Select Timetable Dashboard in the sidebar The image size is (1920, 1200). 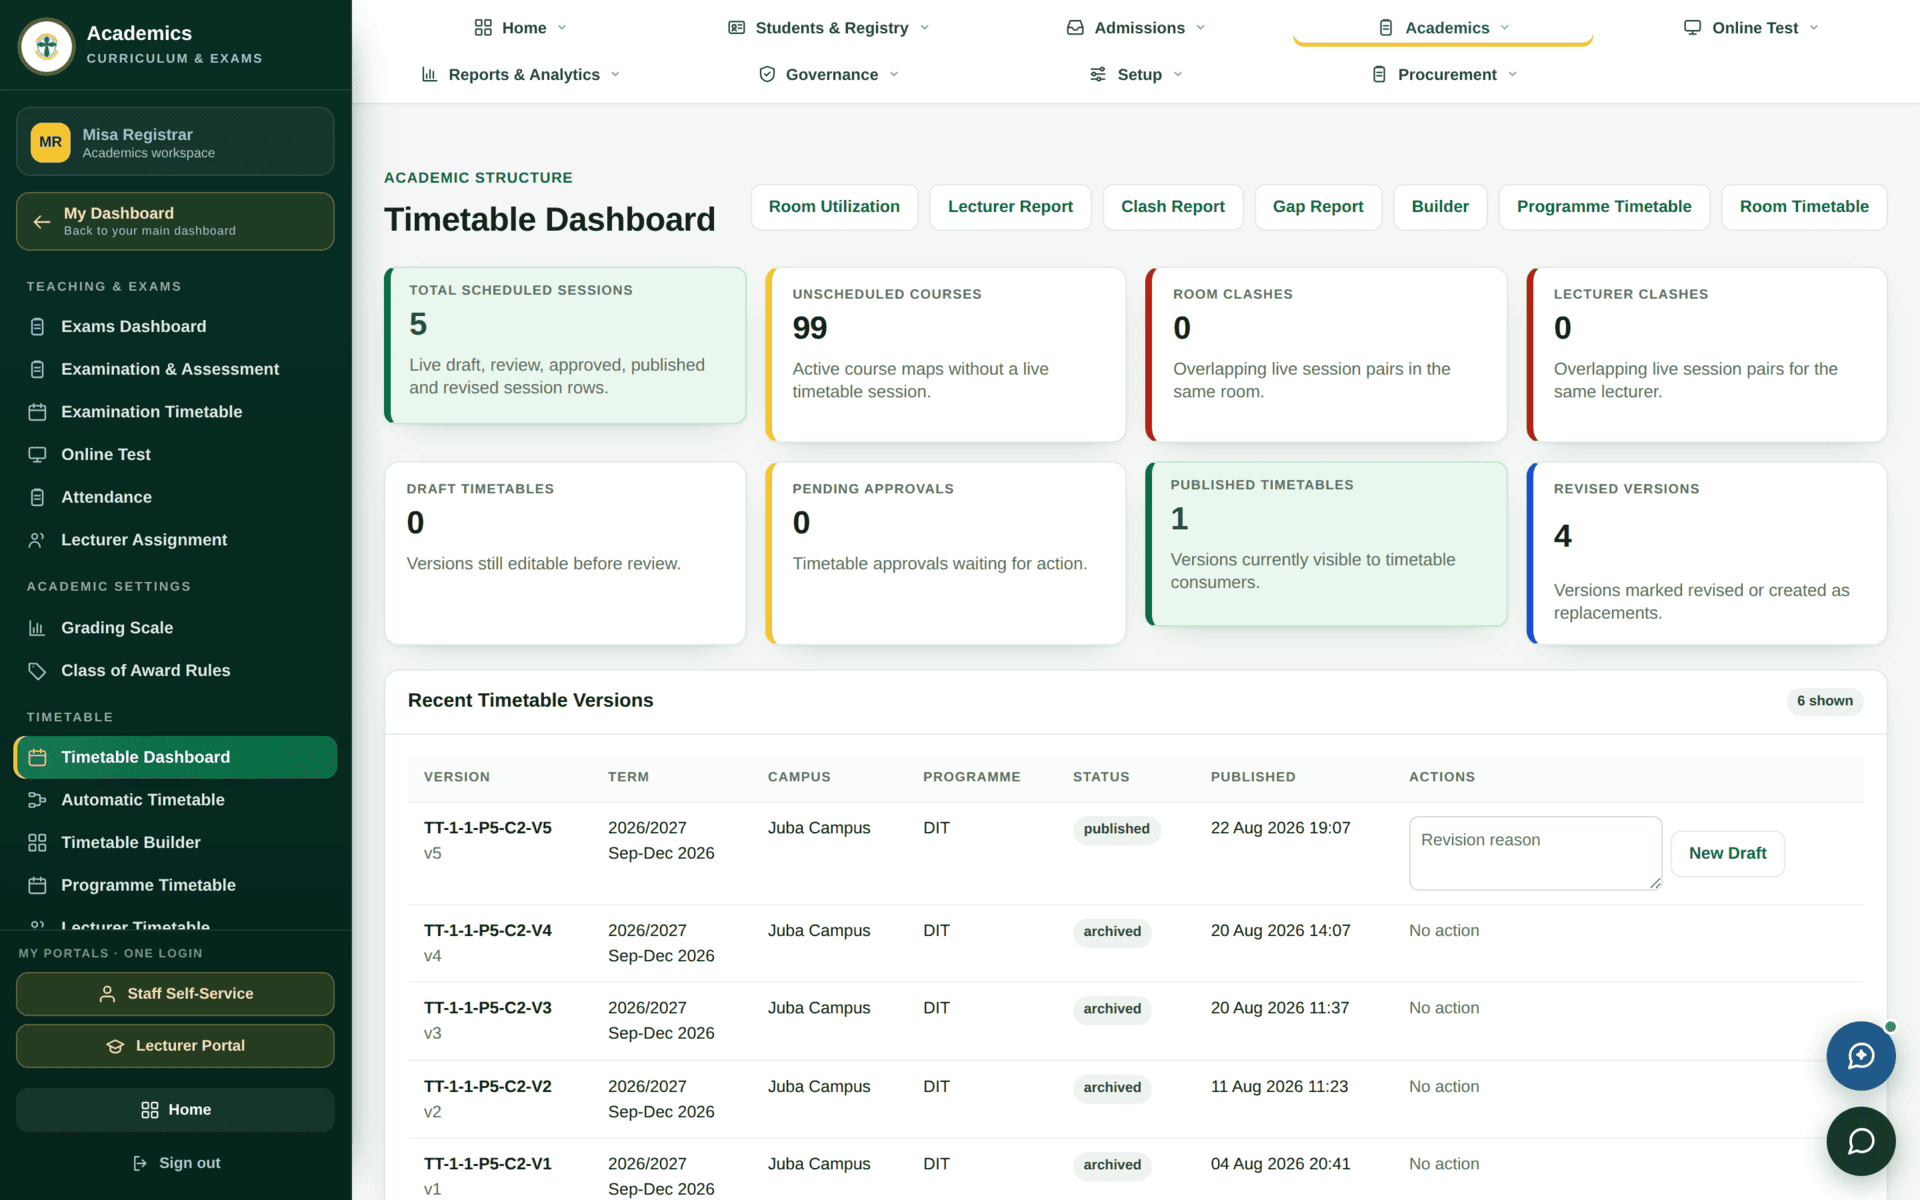[176, 758]
